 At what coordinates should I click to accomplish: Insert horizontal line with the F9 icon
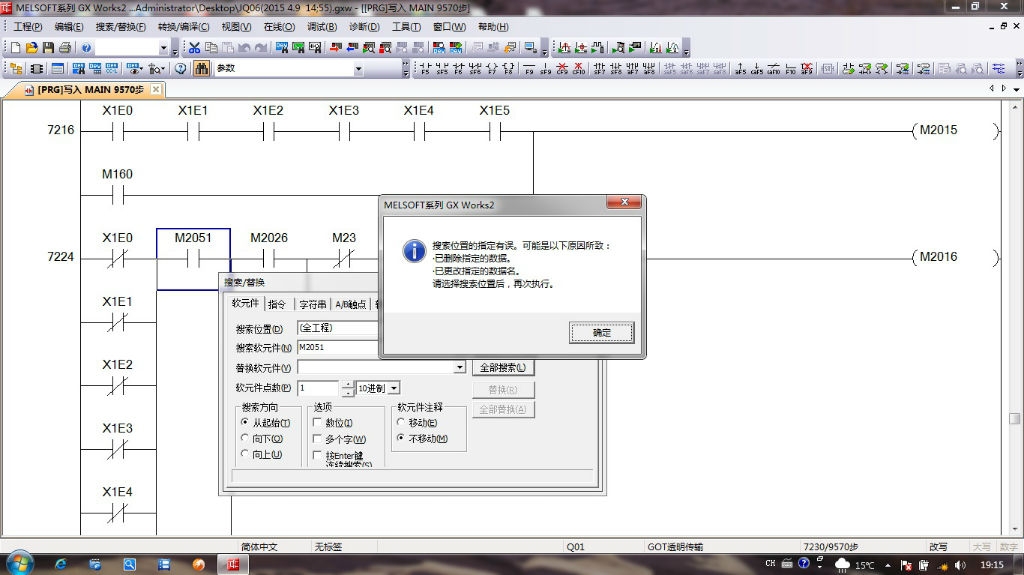tap(529, 69)
